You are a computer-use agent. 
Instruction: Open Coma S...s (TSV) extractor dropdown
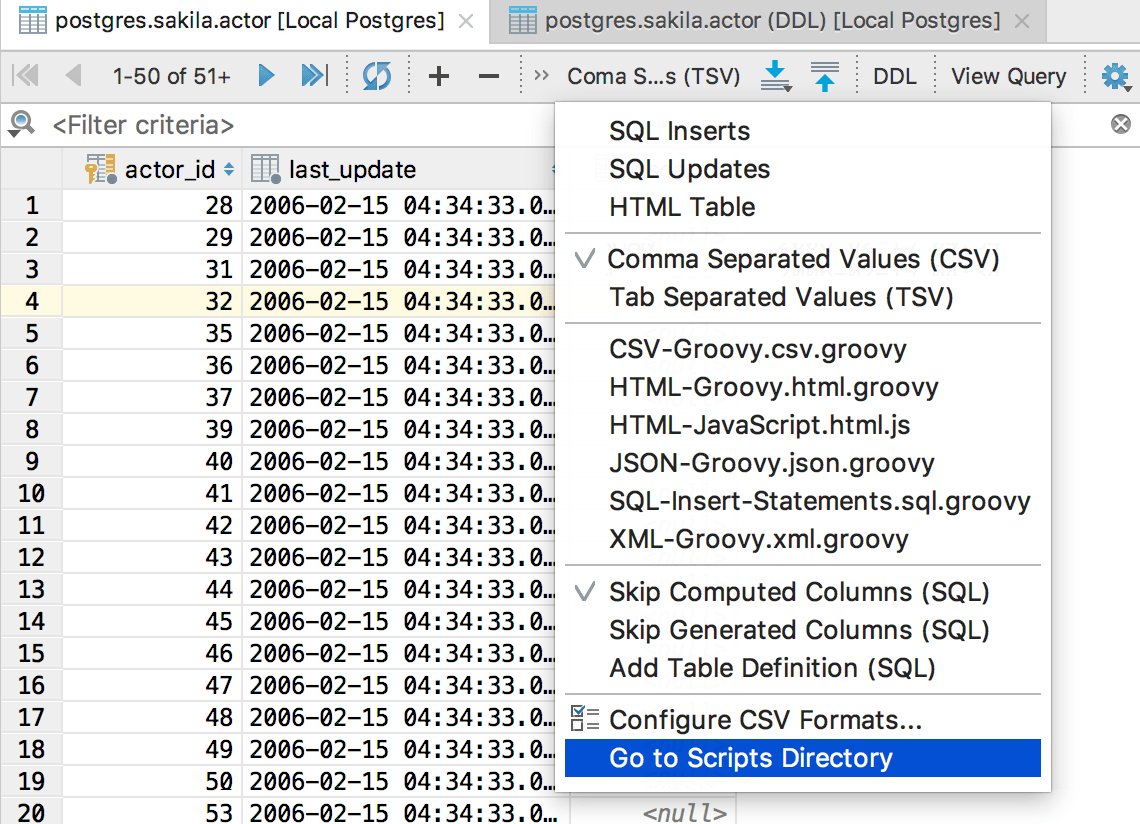pyautogui.click(x=654, y=76)
